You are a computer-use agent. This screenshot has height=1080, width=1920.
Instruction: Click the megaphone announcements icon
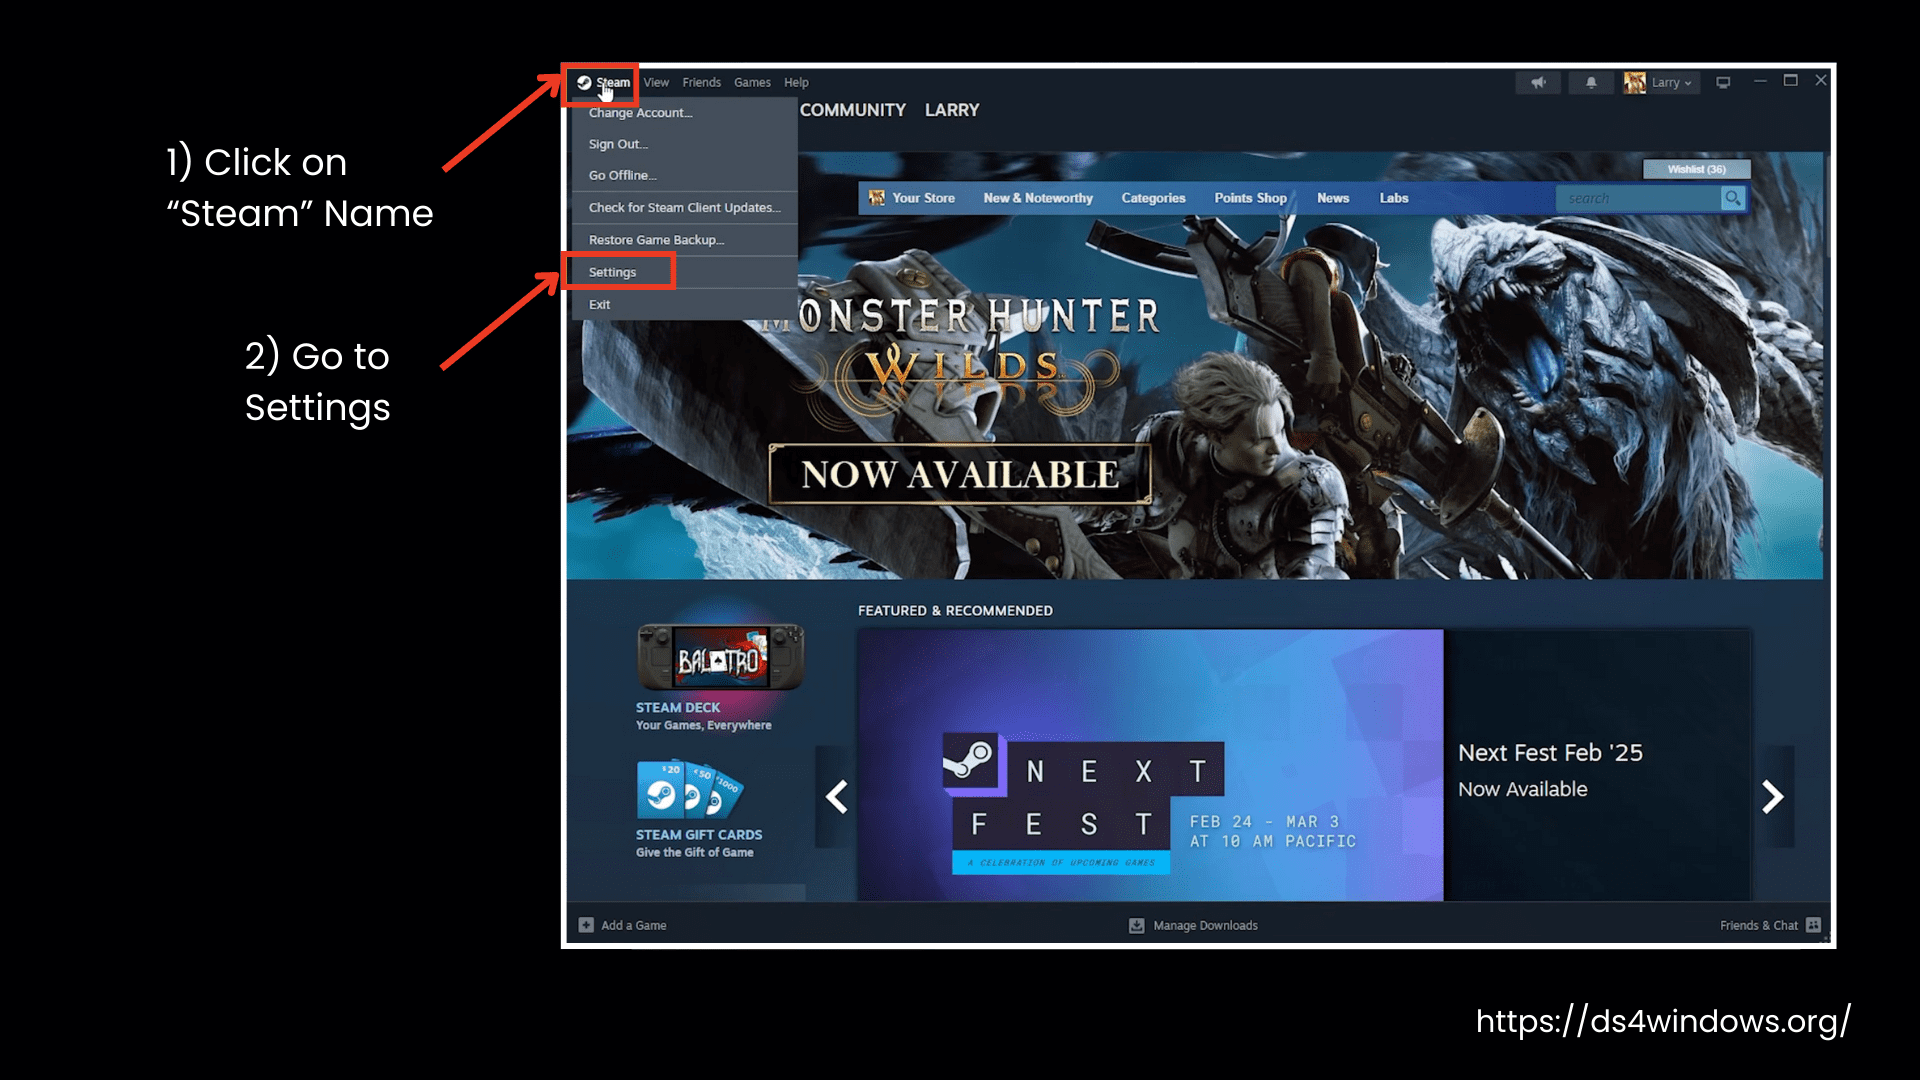click(x=1538, y=83)
